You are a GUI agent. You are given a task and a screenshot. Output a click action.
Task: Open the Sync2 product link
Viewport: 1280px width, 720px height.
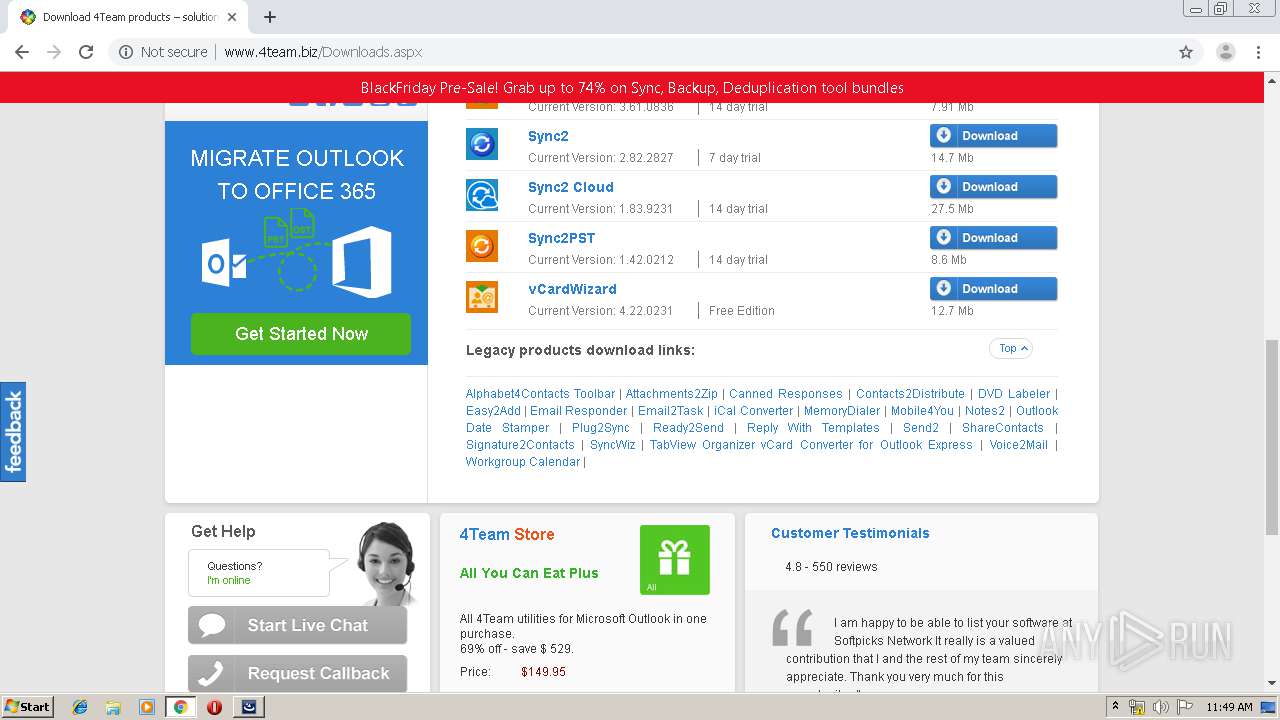(548, 136)
